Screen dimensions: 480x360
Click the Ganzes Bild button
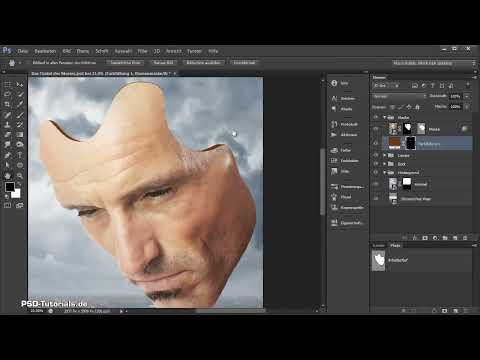click(163, 63)
